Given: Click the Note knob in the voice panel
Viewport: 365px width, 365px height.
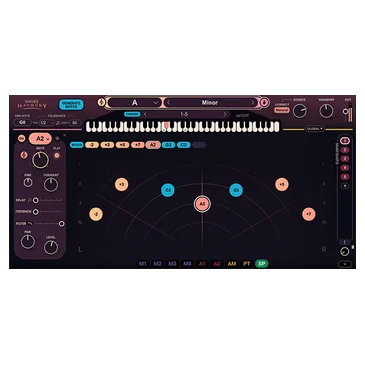Looking at the screenshot, I should (x=40, y=160).
